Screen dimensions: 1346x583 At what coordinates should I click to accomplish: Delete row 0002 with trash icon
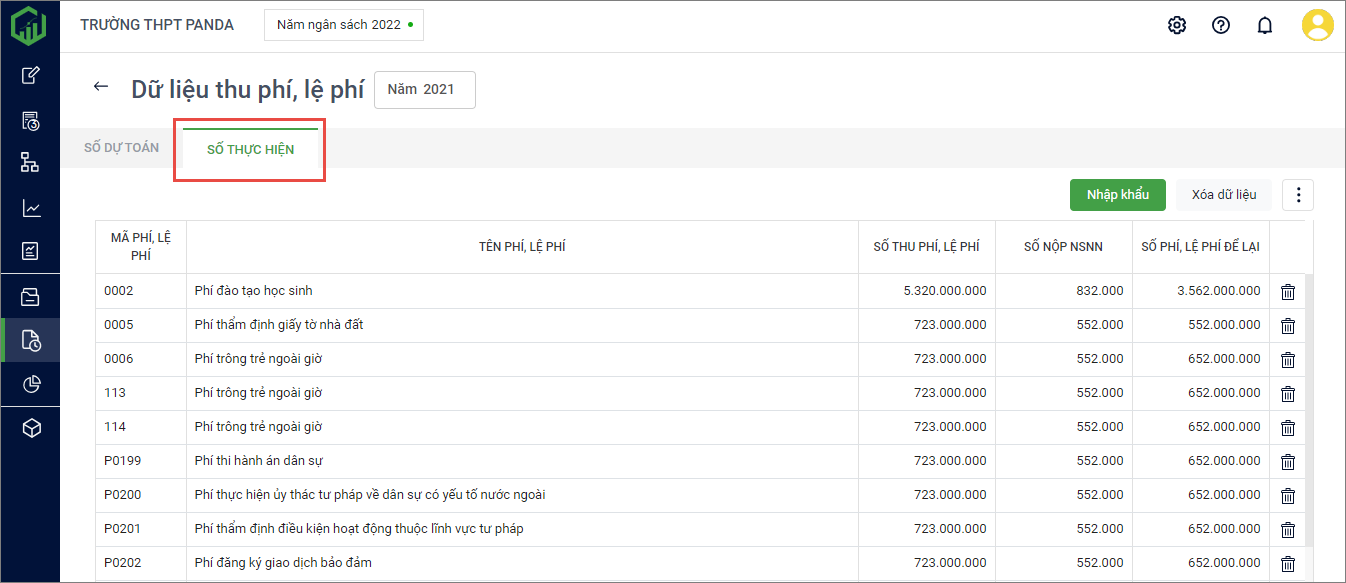[x=1288, y=291]
